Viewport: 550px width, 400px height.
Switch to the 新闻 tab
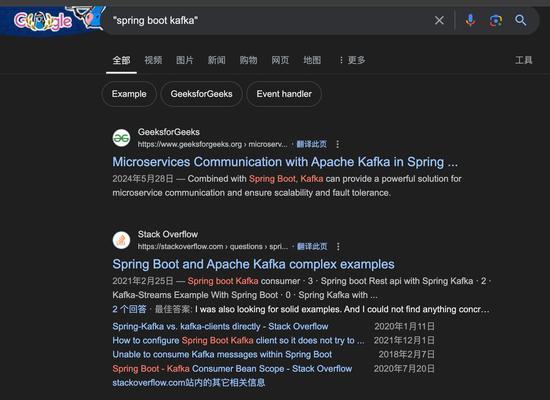[216, 60]
